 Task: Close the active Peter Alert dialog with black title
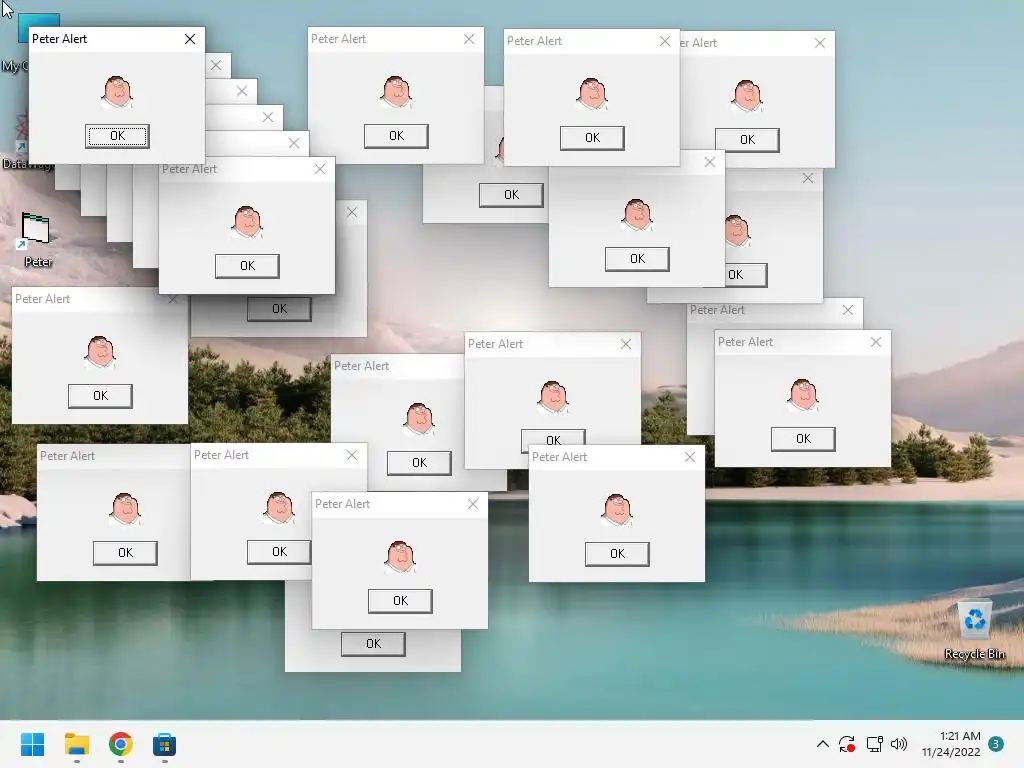click(190, 39)
